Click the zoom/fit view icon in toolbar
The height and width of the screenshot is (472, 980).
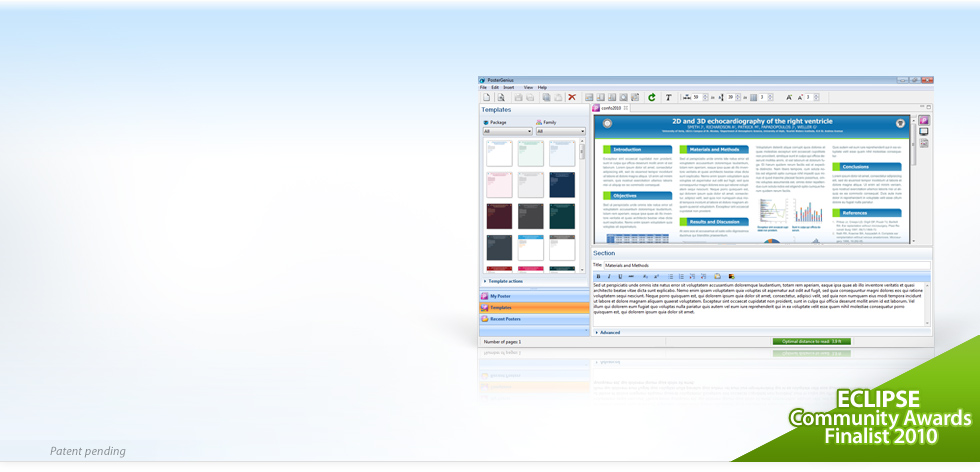pos(624,97)
